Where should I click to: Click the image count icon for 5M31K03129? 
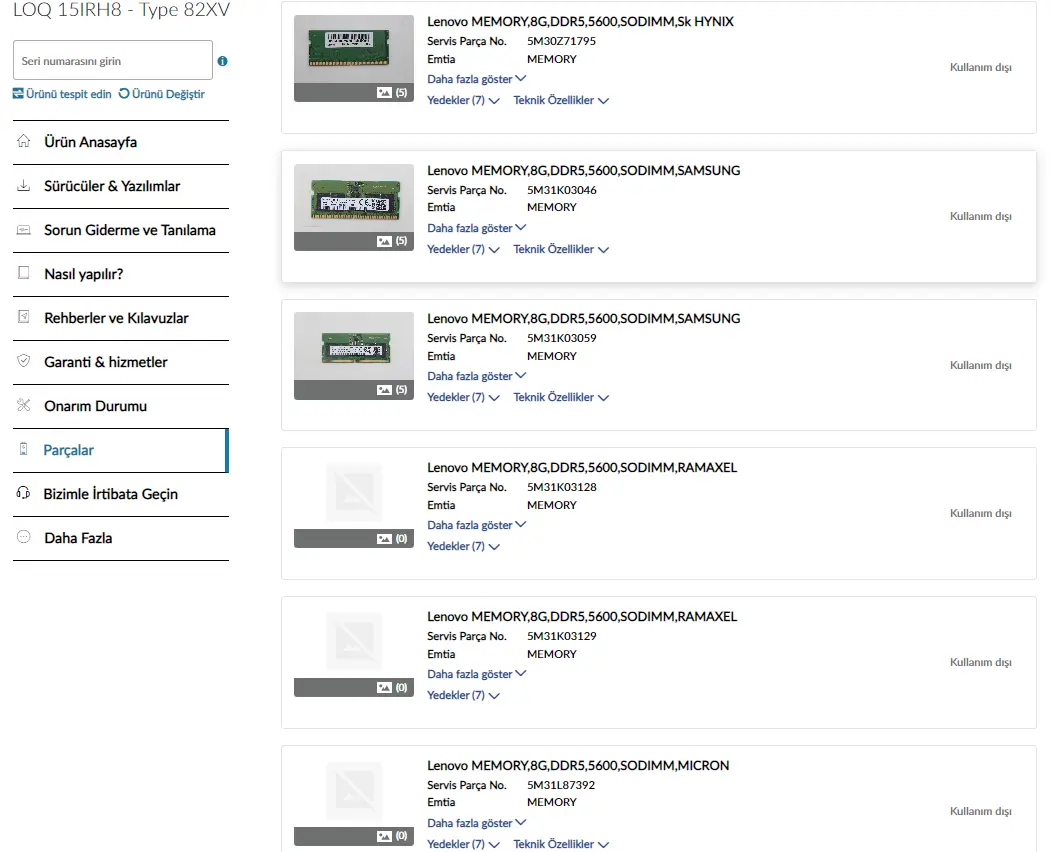384,688
